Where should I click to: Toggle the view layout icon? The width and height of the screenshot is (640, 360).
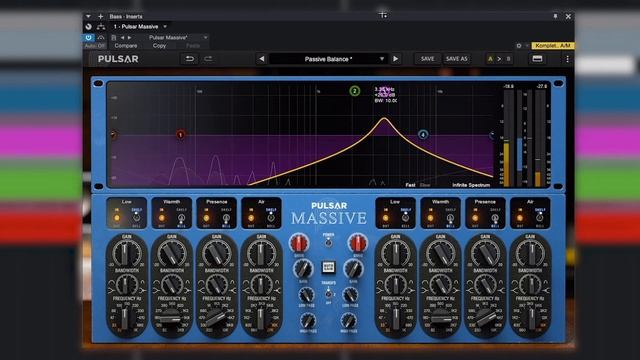pos(537,59)
